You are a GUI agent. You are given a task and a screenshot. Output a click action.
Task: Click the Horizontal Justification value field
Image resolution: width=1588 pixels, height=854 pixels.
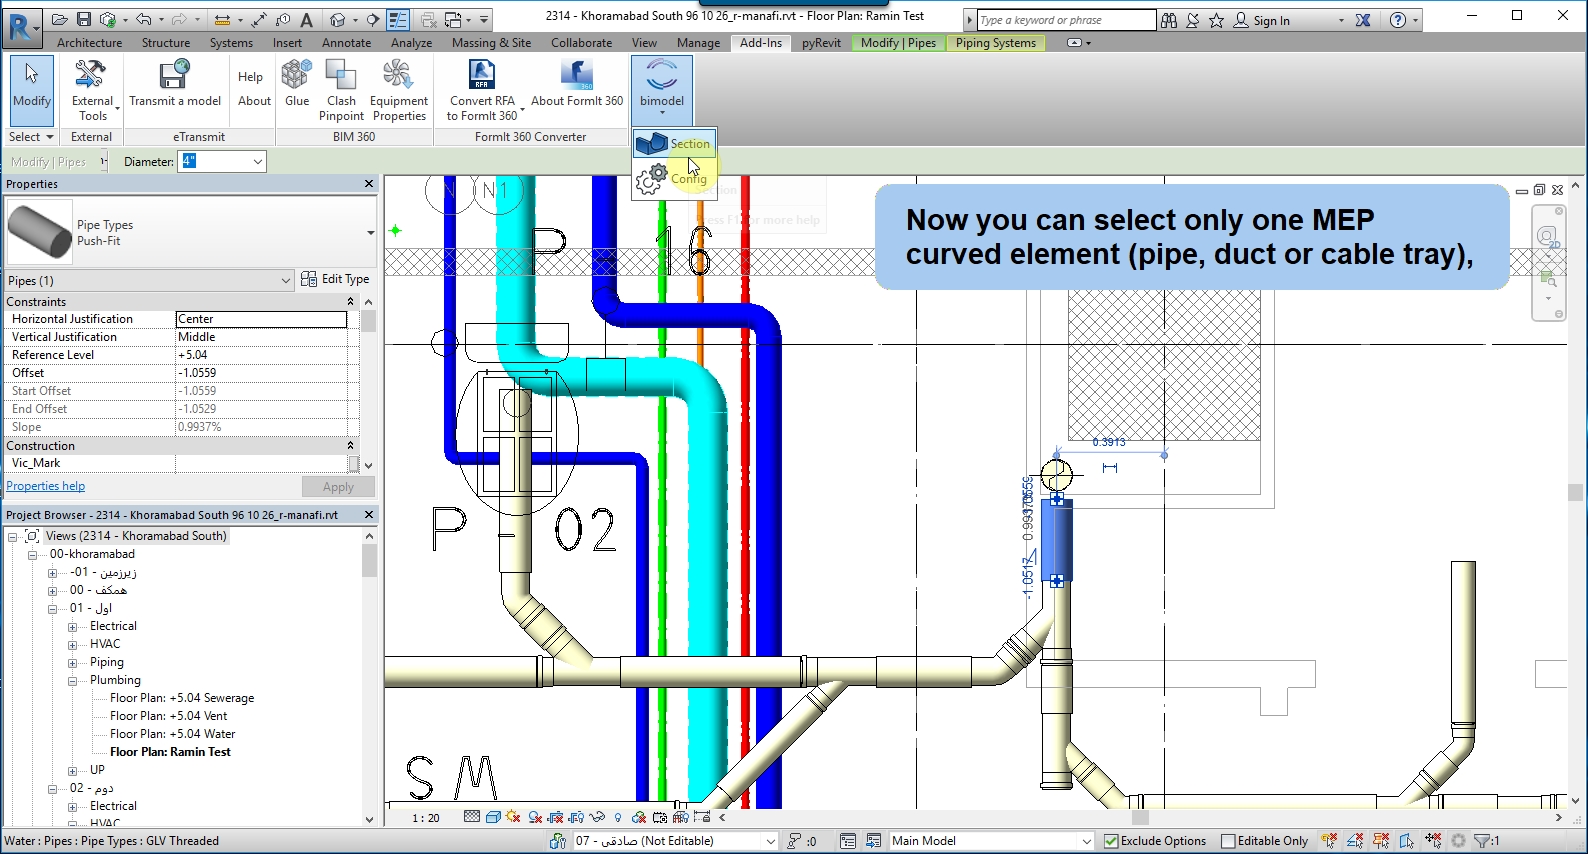tap(261, 319)
